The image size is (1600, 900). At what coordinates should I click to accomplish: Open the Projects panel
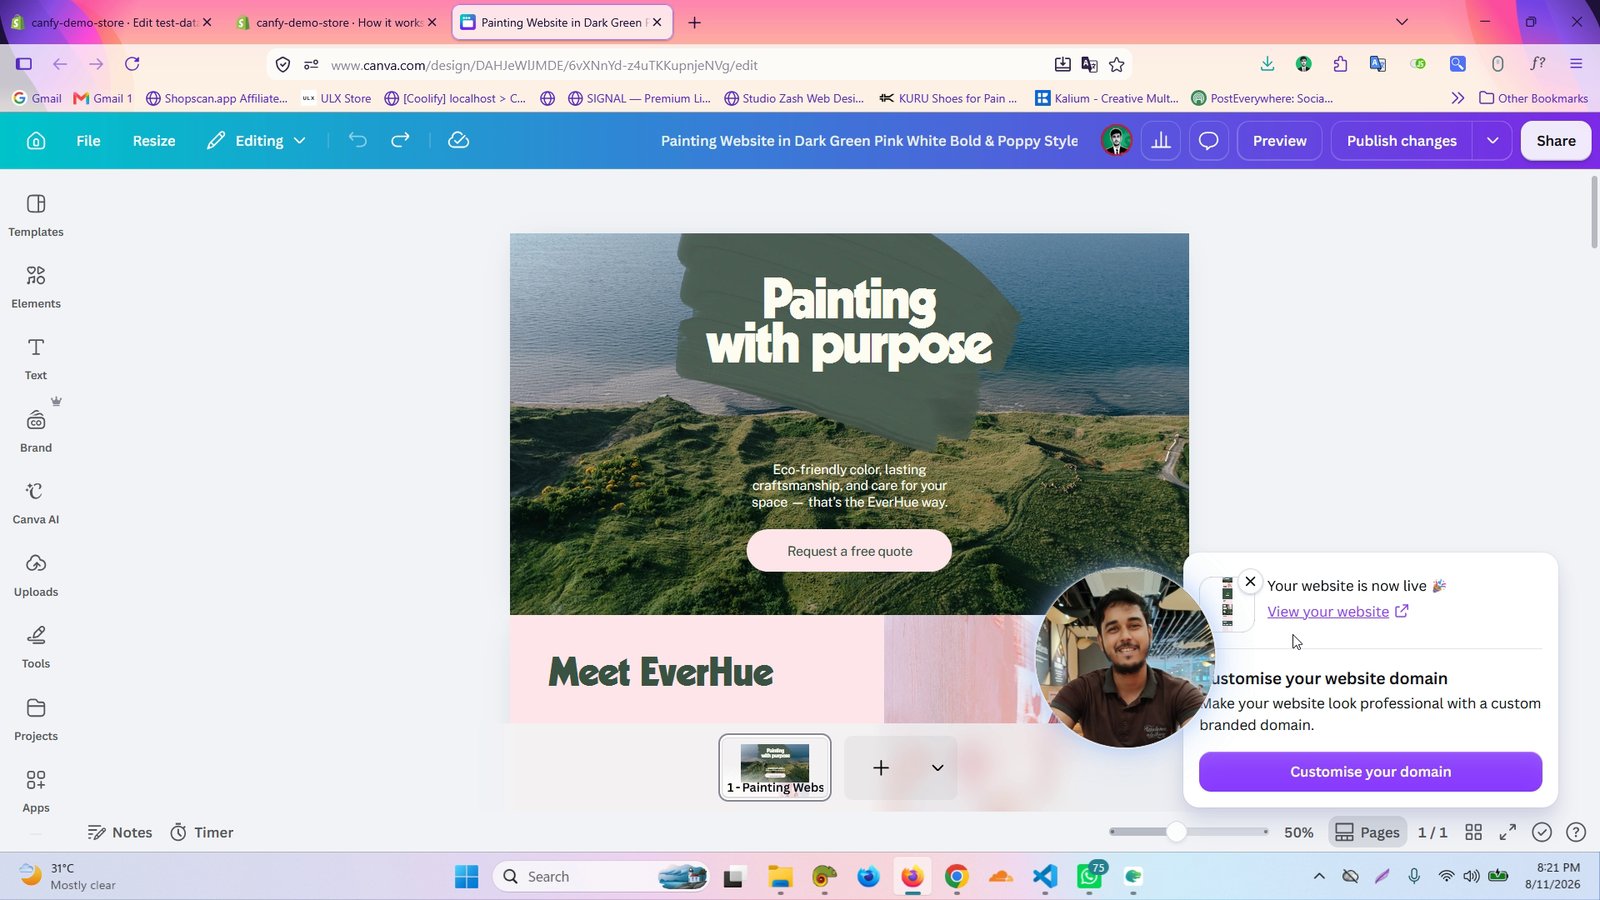pyautogui.click(x=36, y=719)
